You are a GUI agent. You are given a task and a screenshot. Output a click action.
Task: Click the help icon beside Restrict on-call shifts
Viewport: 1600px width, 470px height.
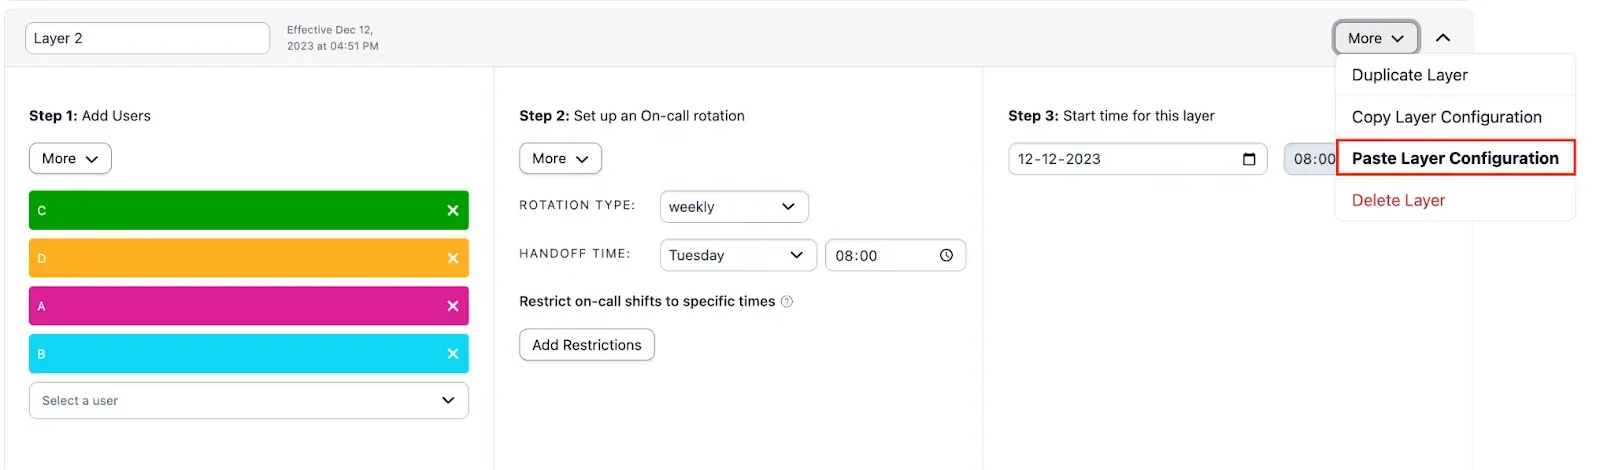(787, 302)
